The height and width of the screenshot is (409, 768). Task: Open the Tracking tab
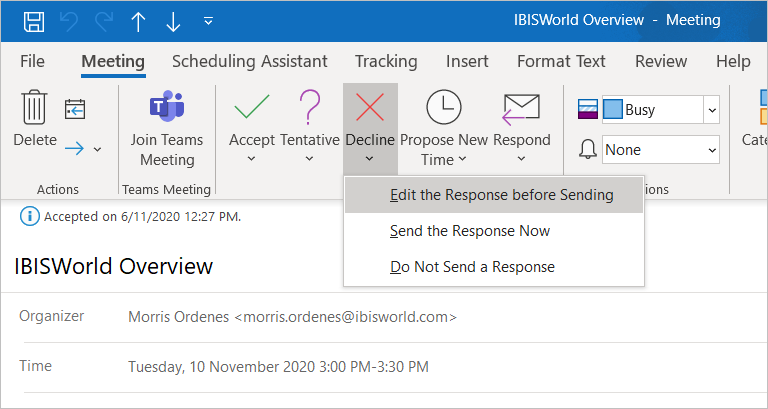pyautogui.click(x=386, y=61)
